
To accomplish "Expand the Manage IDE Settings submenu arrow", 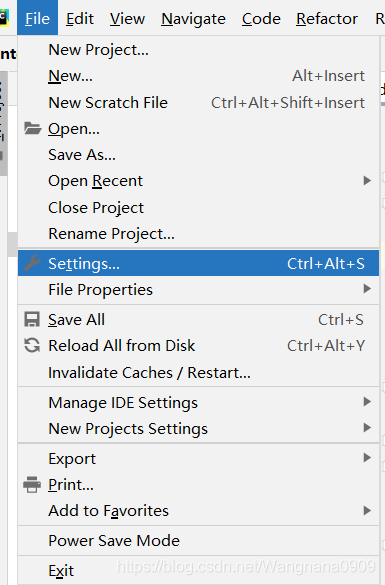I will (x=367, y=402).
